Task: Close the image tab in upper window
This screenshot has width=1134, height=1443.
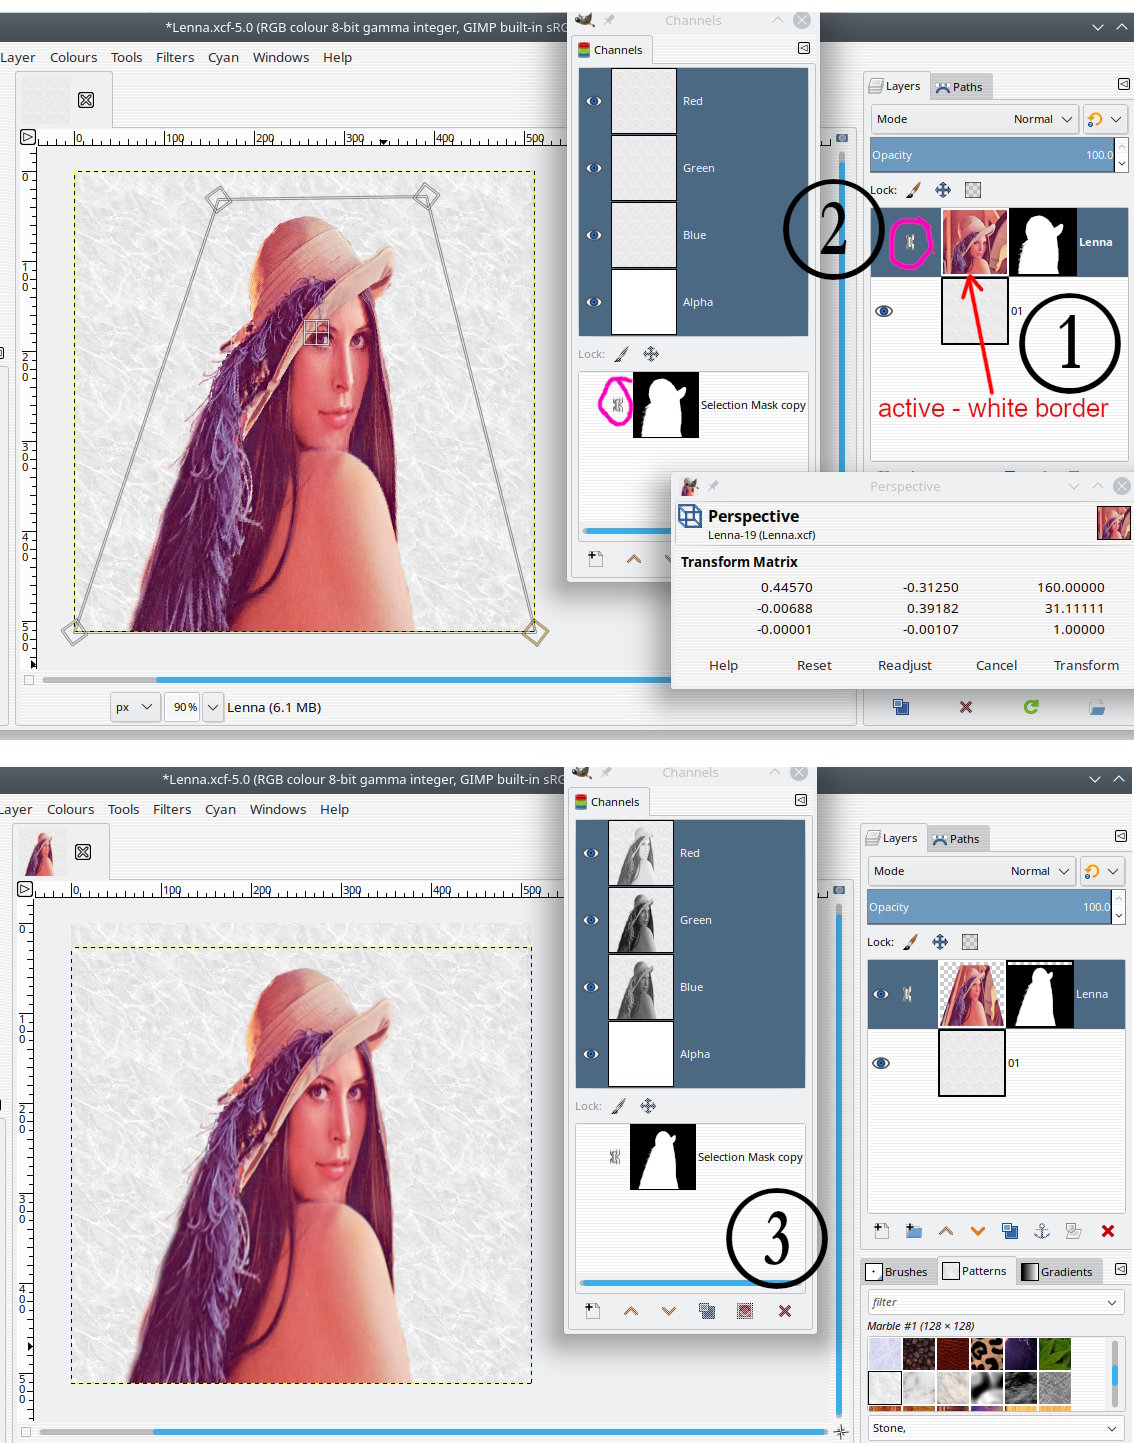Action: 86,100
